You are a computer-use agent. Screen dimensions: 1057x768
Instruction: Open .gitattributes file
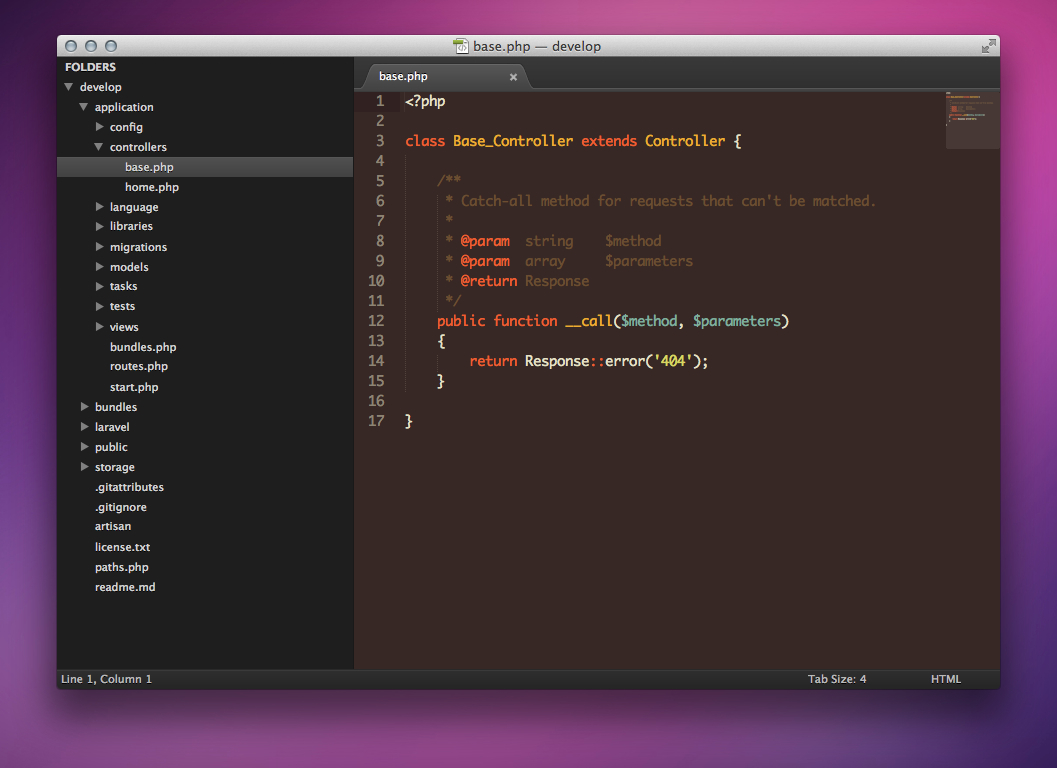129,487
